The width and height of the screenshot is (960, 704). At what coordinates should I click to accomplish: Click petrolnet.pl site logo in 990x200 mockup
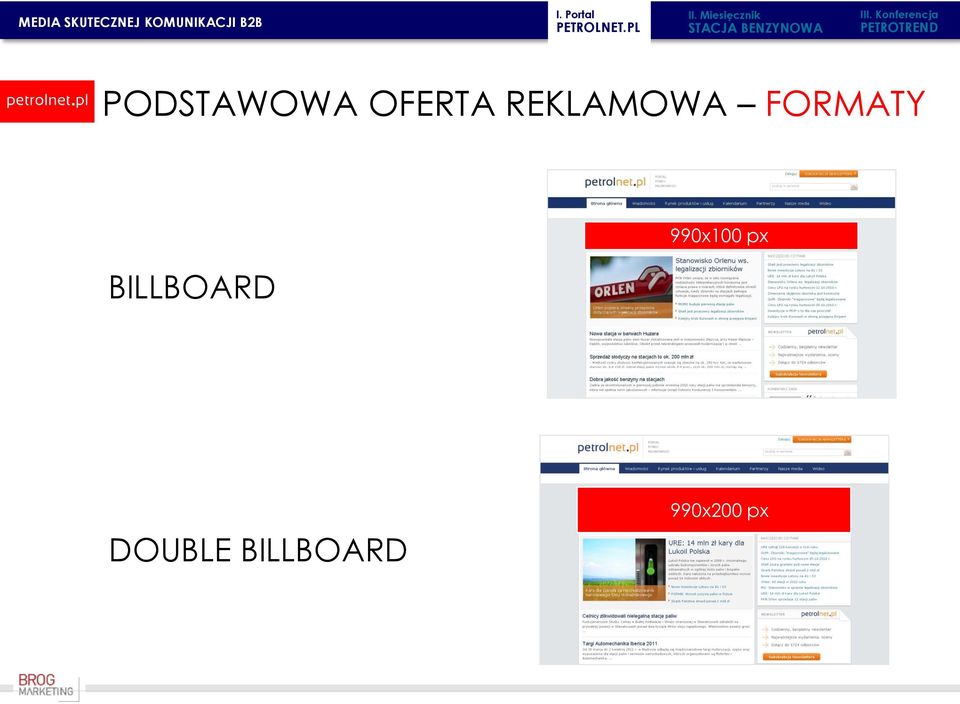(x=607, y=447)
